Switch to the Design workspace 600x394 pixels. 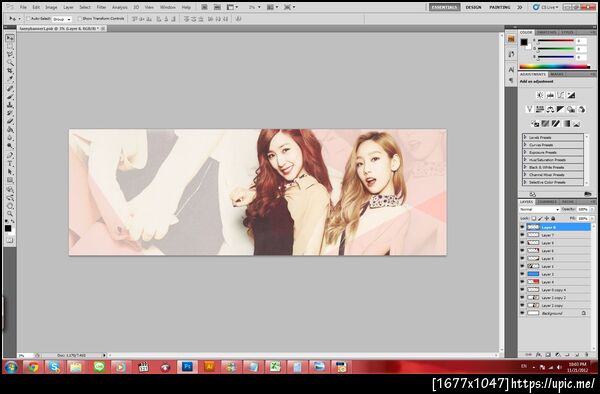point(473,7)
